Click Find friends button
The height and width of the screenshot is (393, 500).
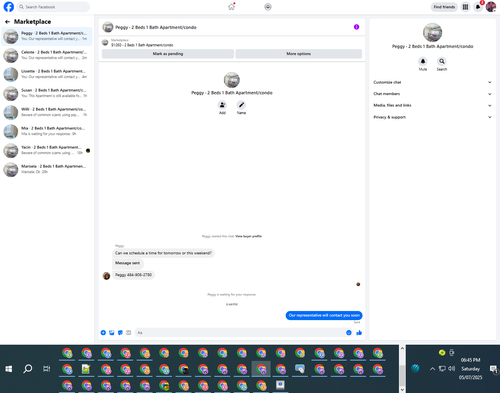[x=444, y=7]
